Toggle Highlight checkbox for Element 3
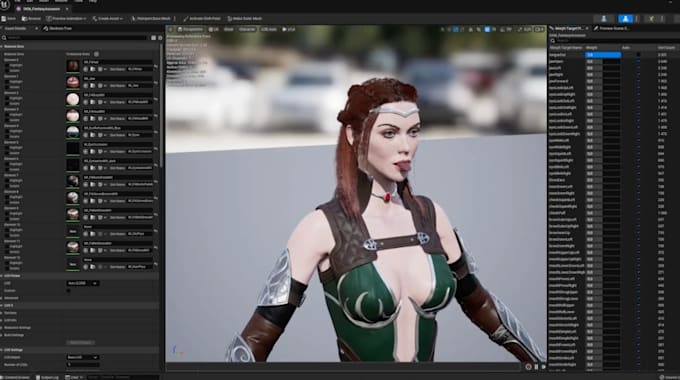Viewport: 680px width, 380px height. click(x=7, y=115)
